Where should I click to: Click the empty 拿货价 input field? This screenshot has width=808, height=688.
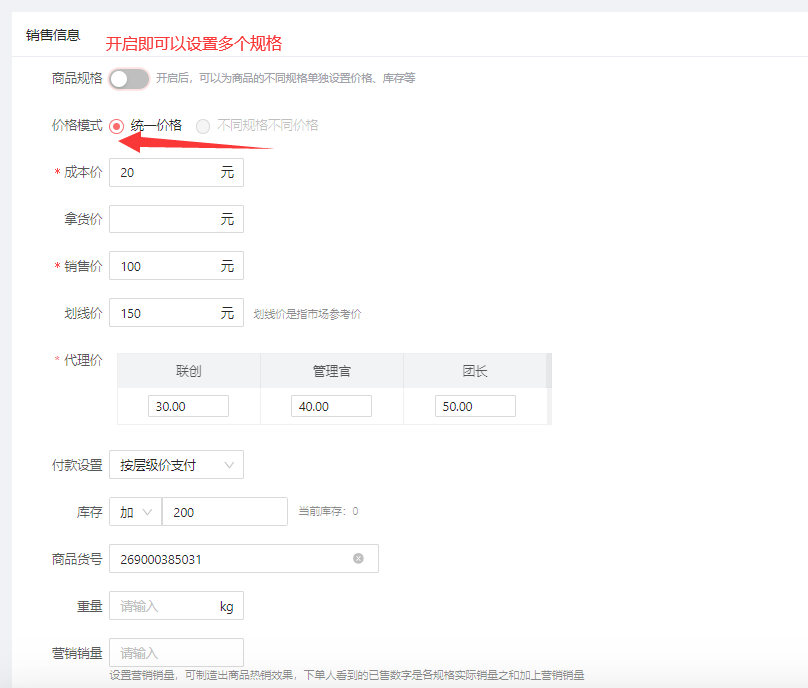[165, 219]
